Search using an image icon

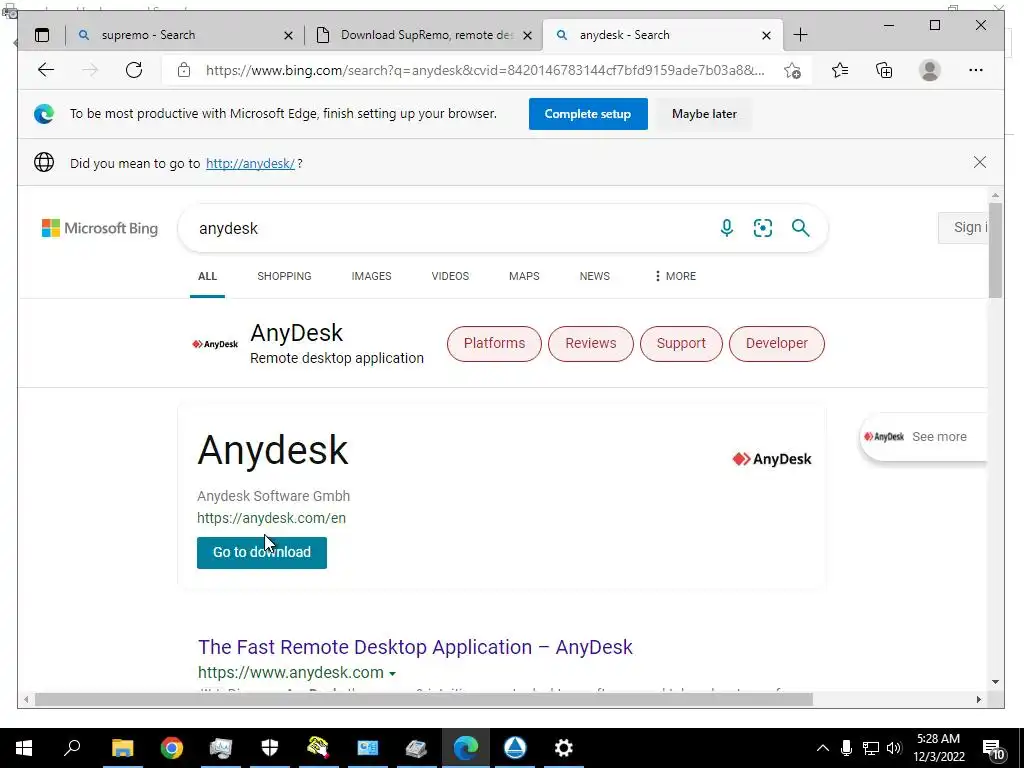click(763, 228)
